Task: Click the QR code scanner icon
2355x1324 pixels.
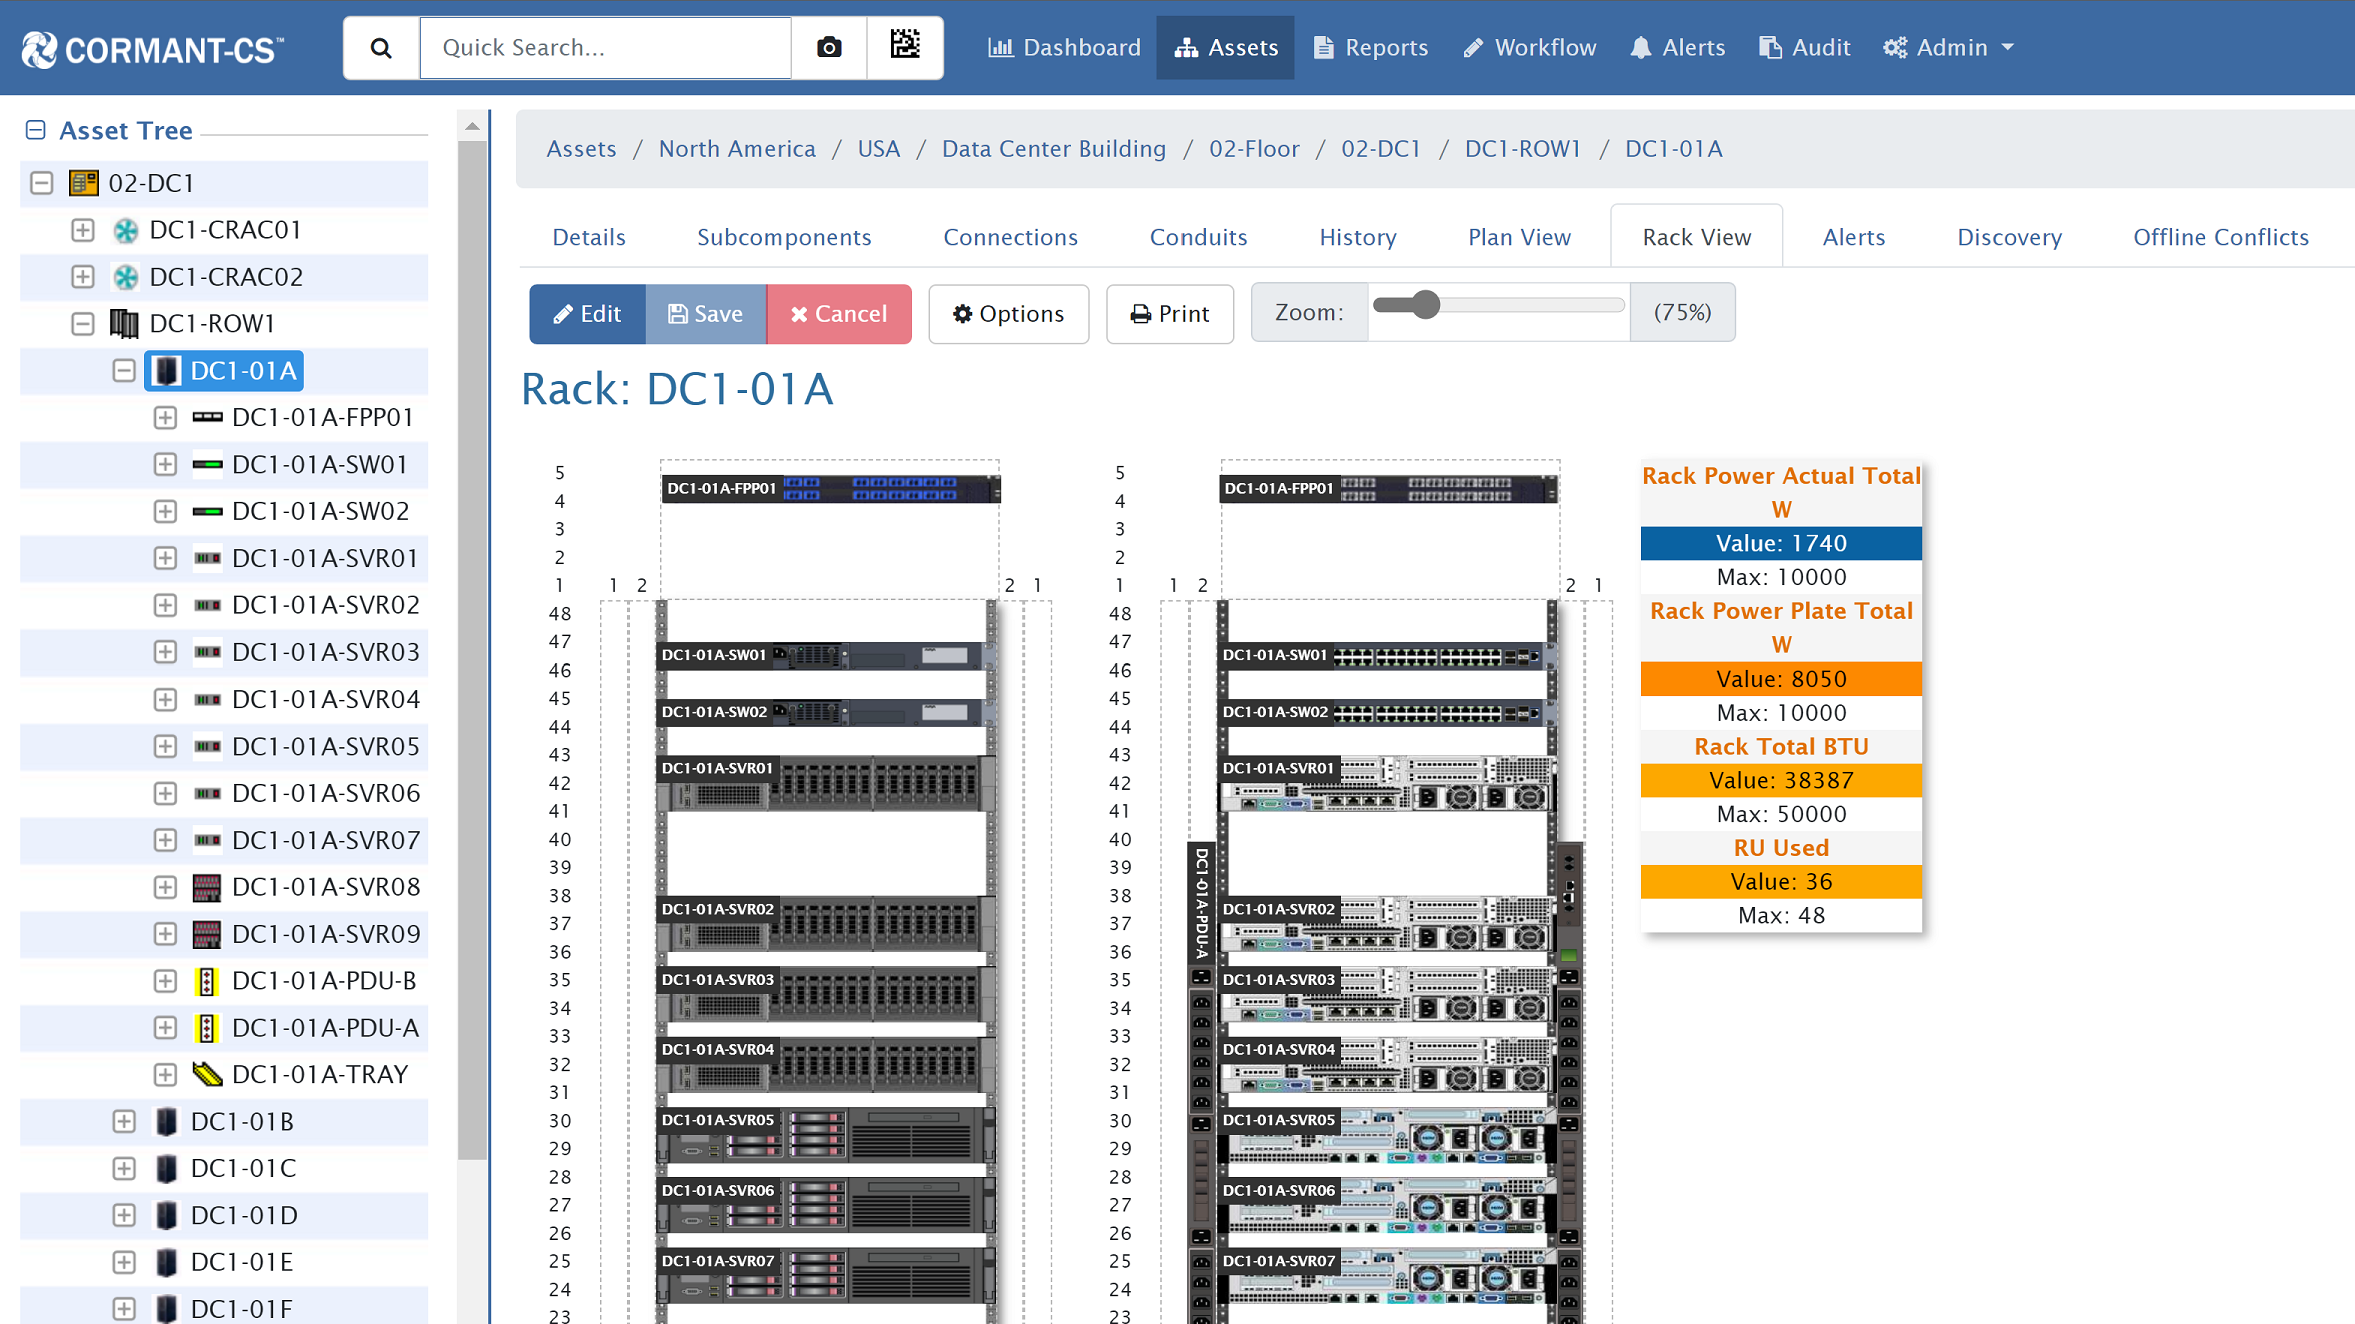Action: click(904, 46)
